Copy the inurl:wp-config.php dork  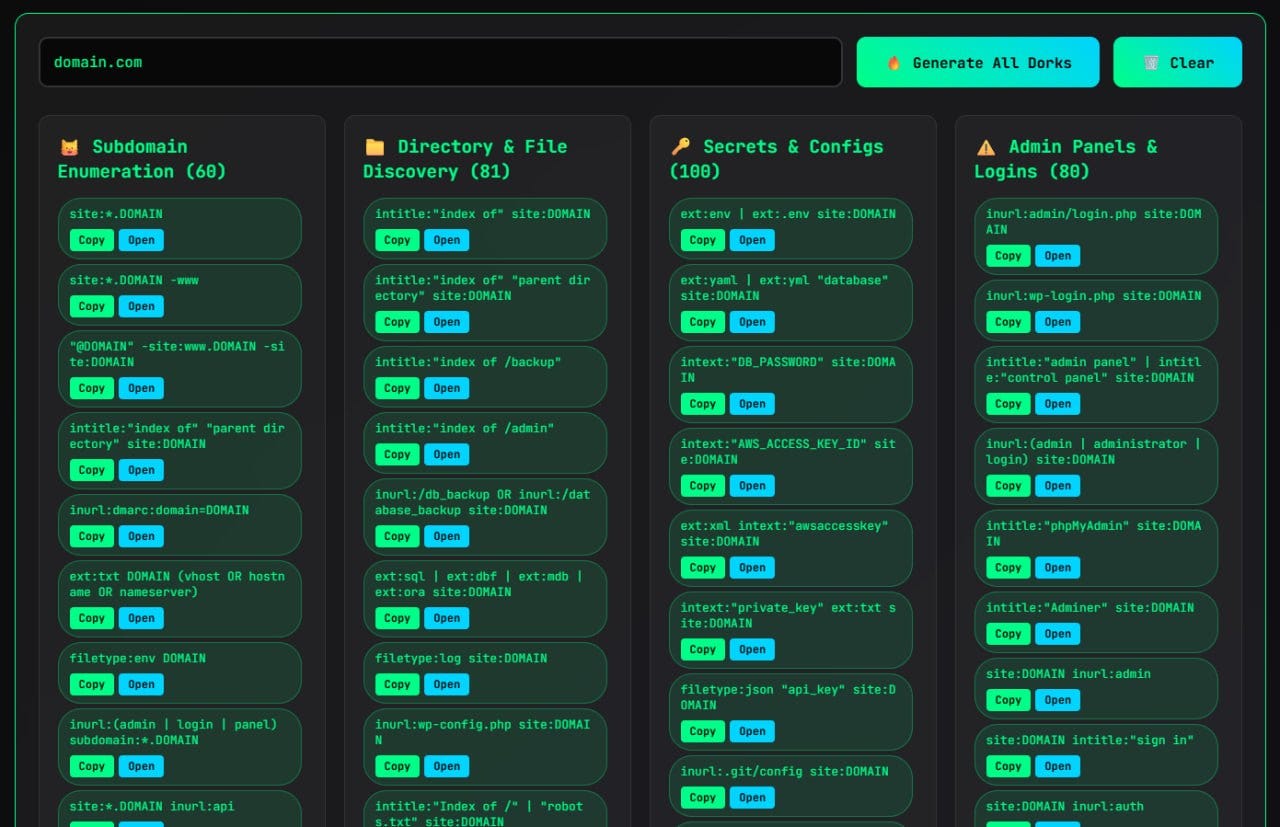[x=397, y=766]
